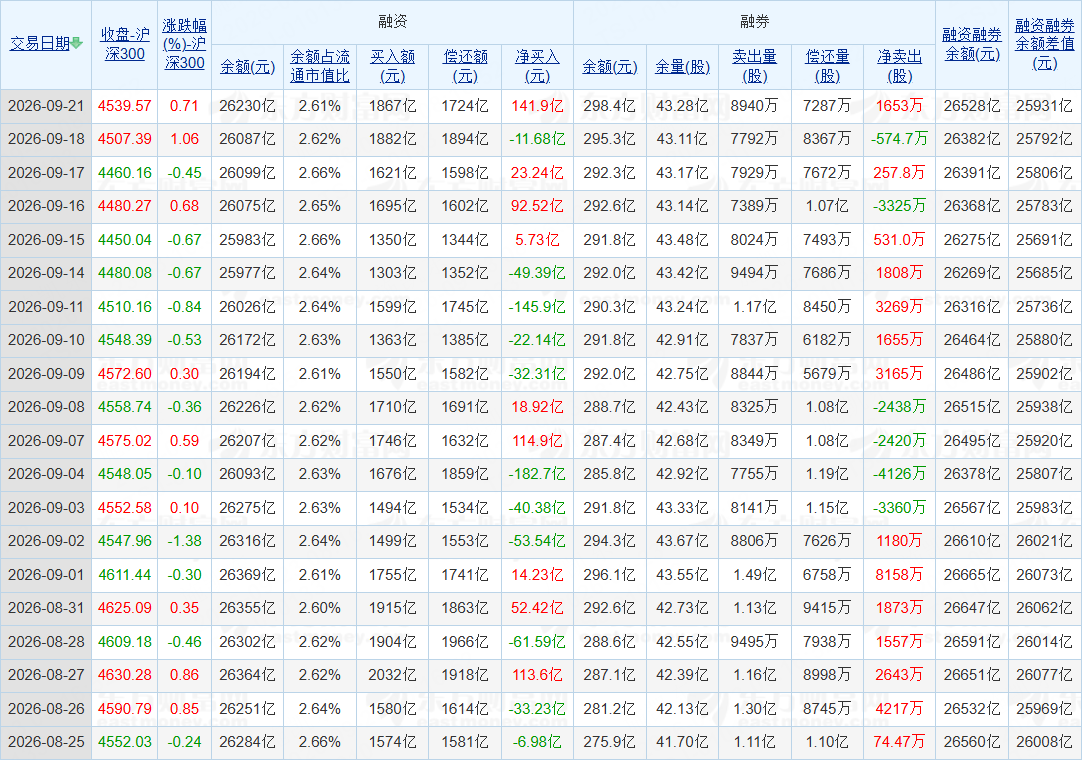Click the 余额占流通市值比 header link
Viewport: 1082px width, 760px height.
tap(319, 66)
